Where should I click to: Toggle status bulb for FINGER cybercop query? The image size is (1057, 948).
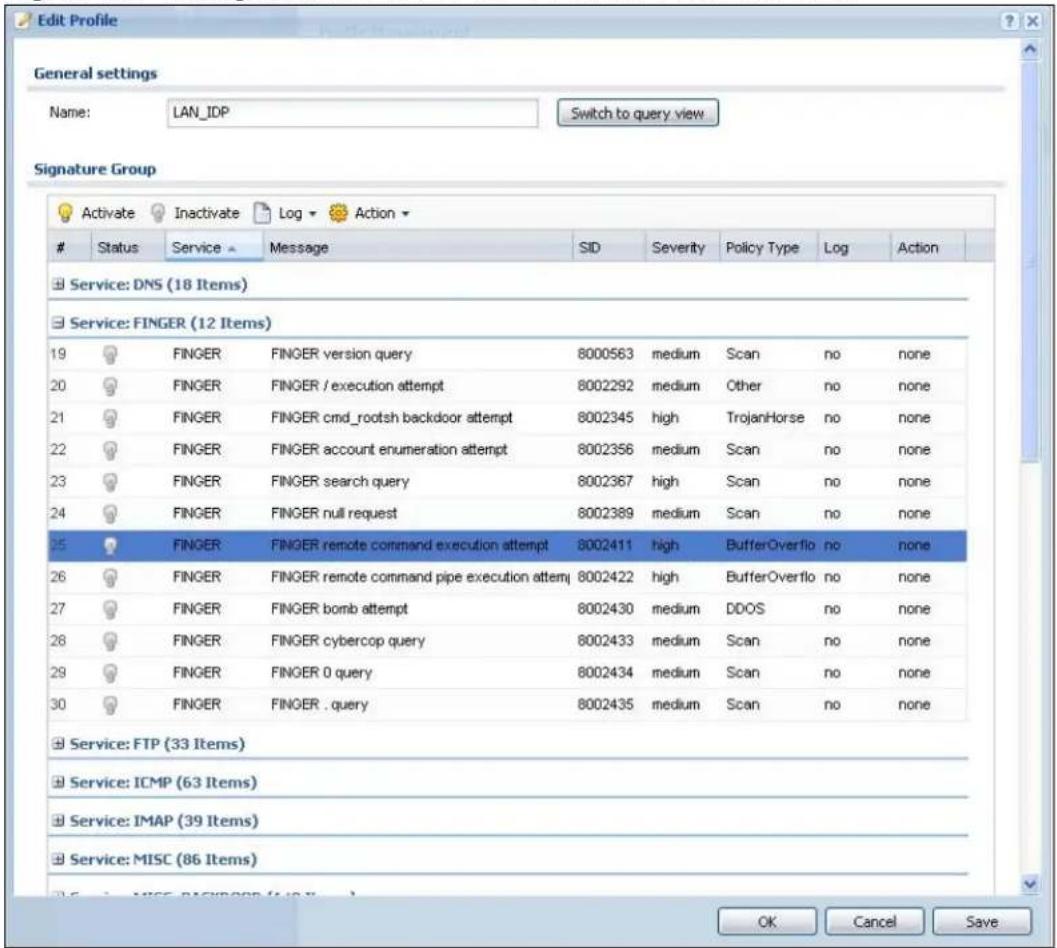(110, 641)
